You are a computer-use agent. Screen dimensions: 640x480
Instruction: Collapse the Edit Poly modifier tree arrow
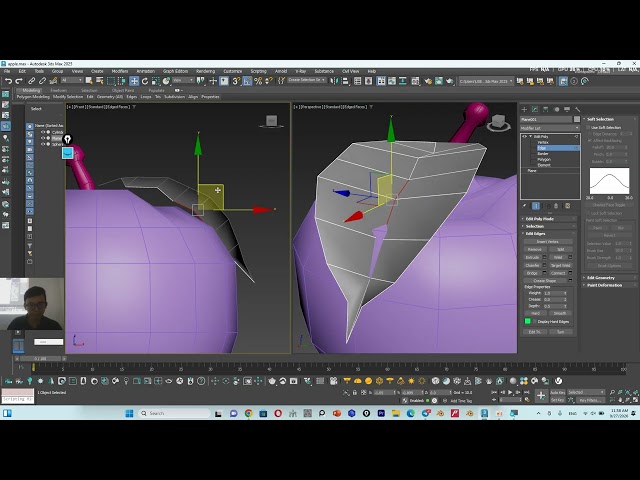(530, 136)
